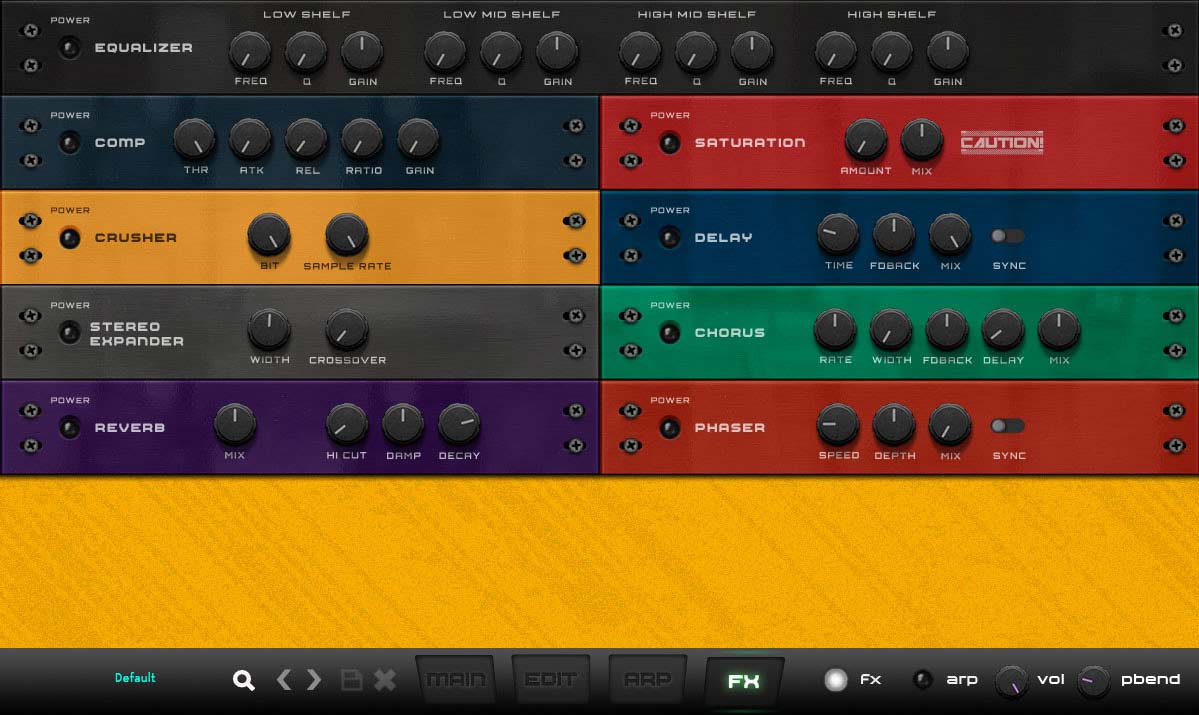Enable the Phaser SYNC switch
The image size is (1199, 715).
pos(1007,425)
